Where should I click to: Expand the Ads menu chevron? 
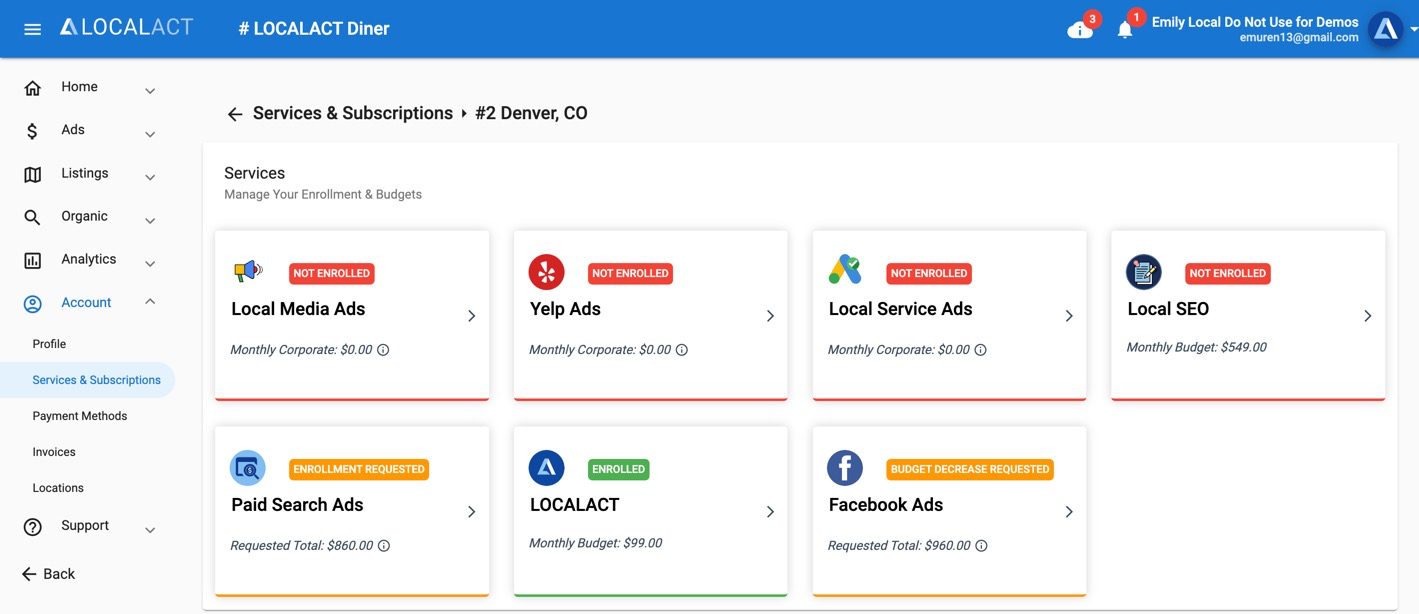click(x=150, y=134)
